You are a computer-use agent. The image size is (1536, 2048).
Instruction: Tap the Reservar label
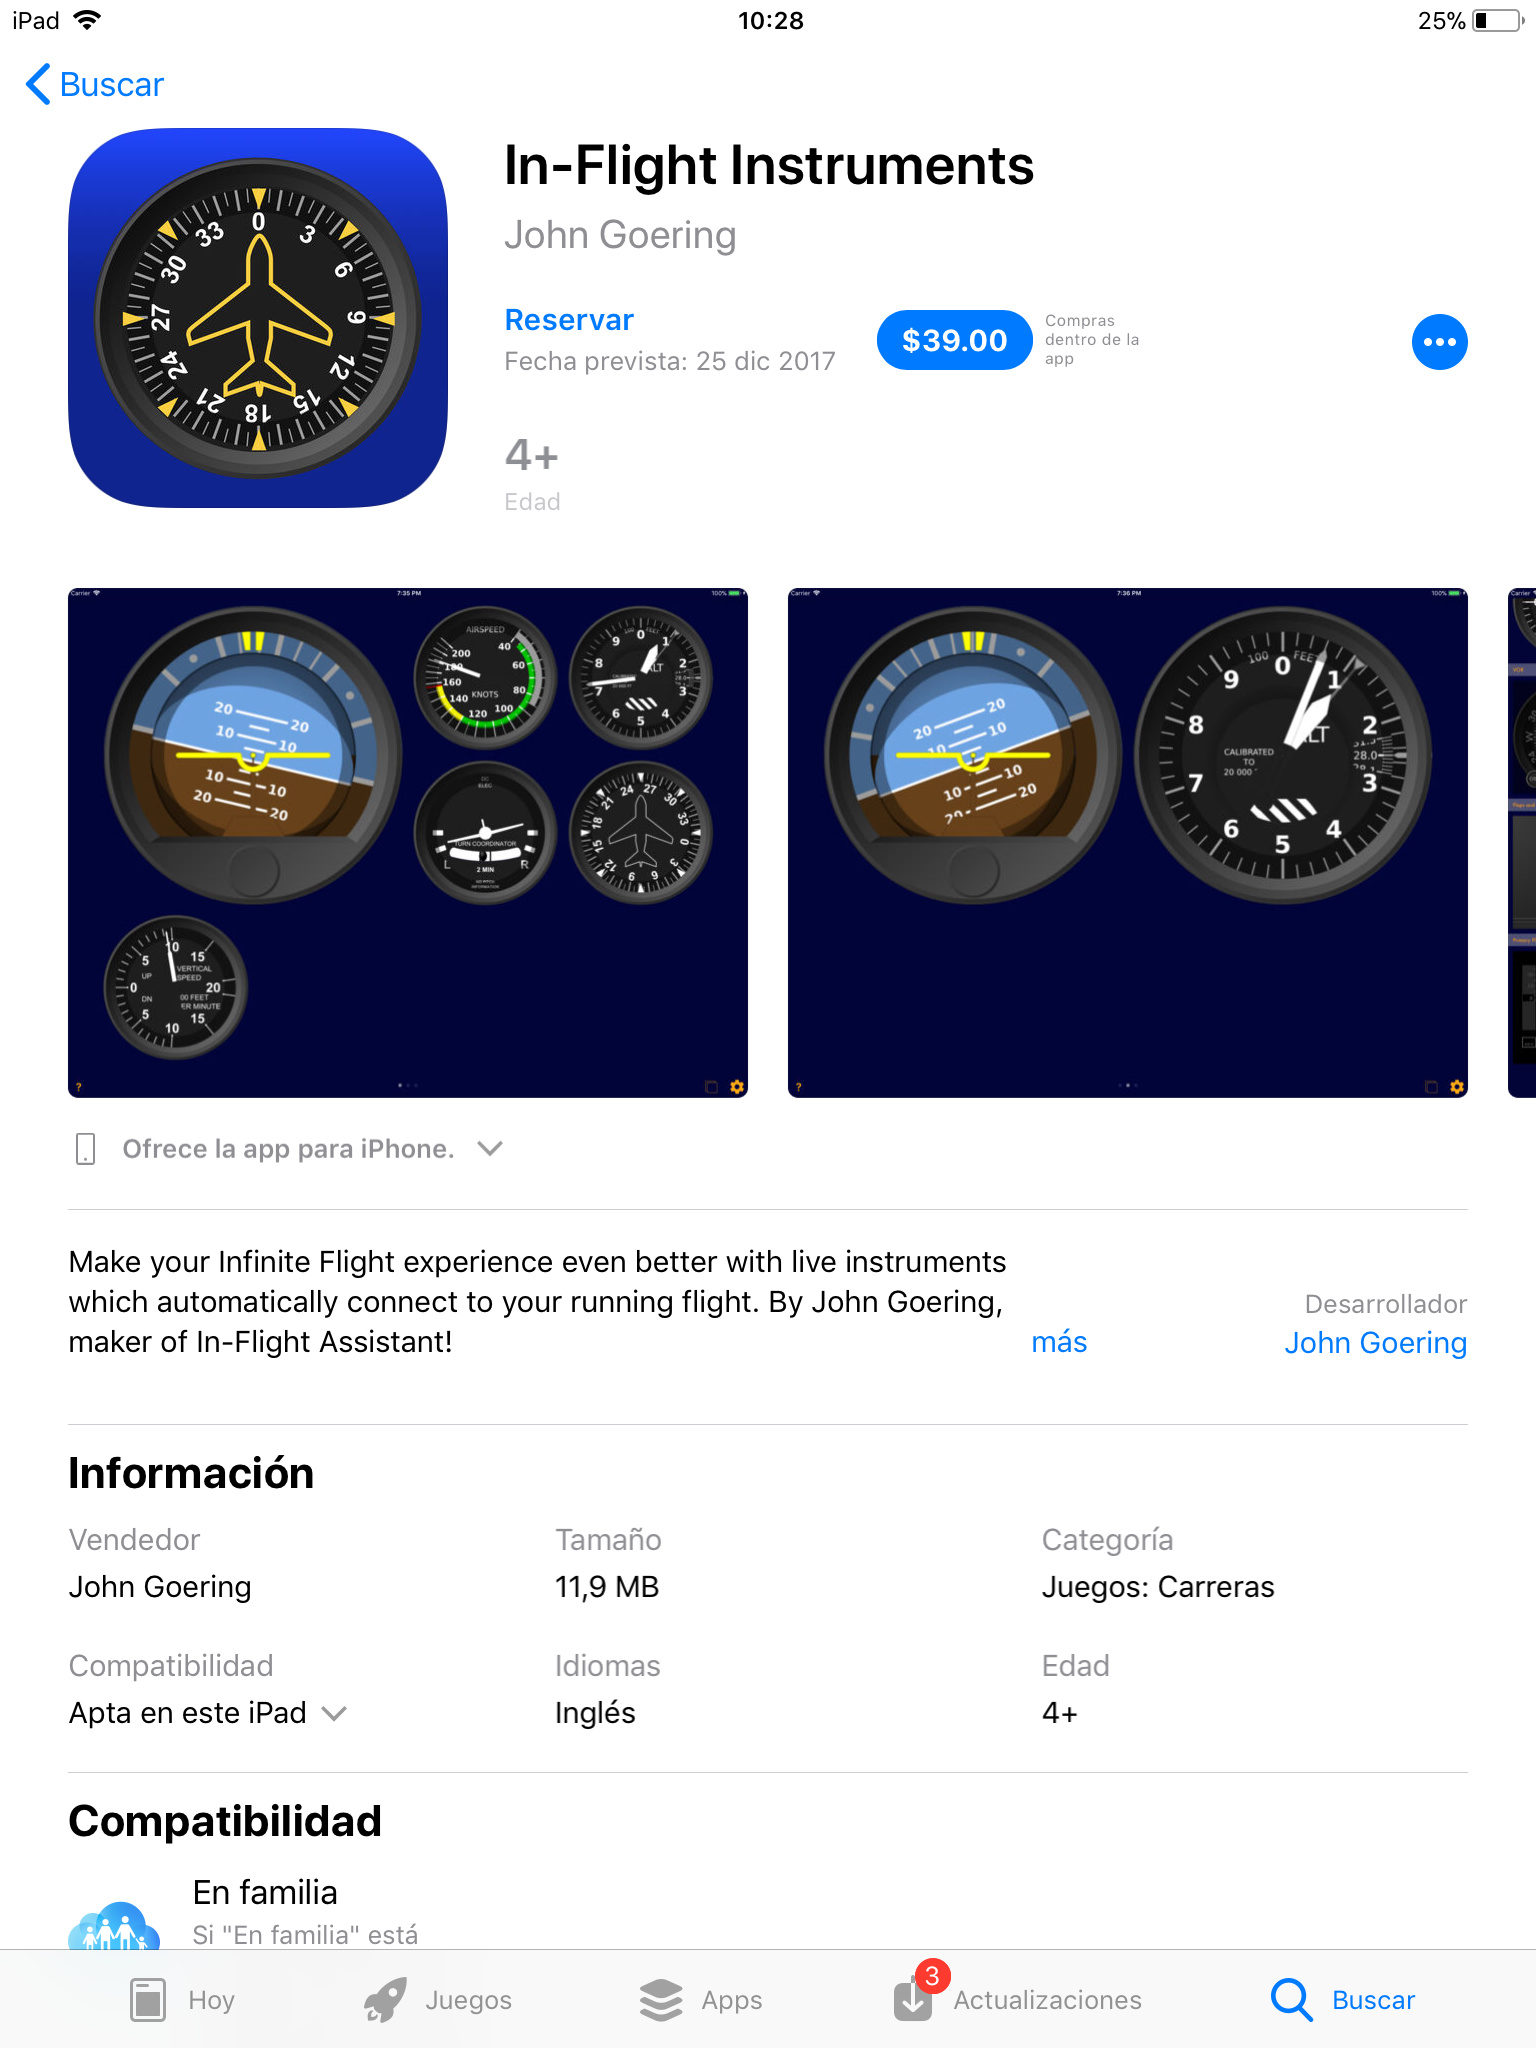(x=569, y=320)
